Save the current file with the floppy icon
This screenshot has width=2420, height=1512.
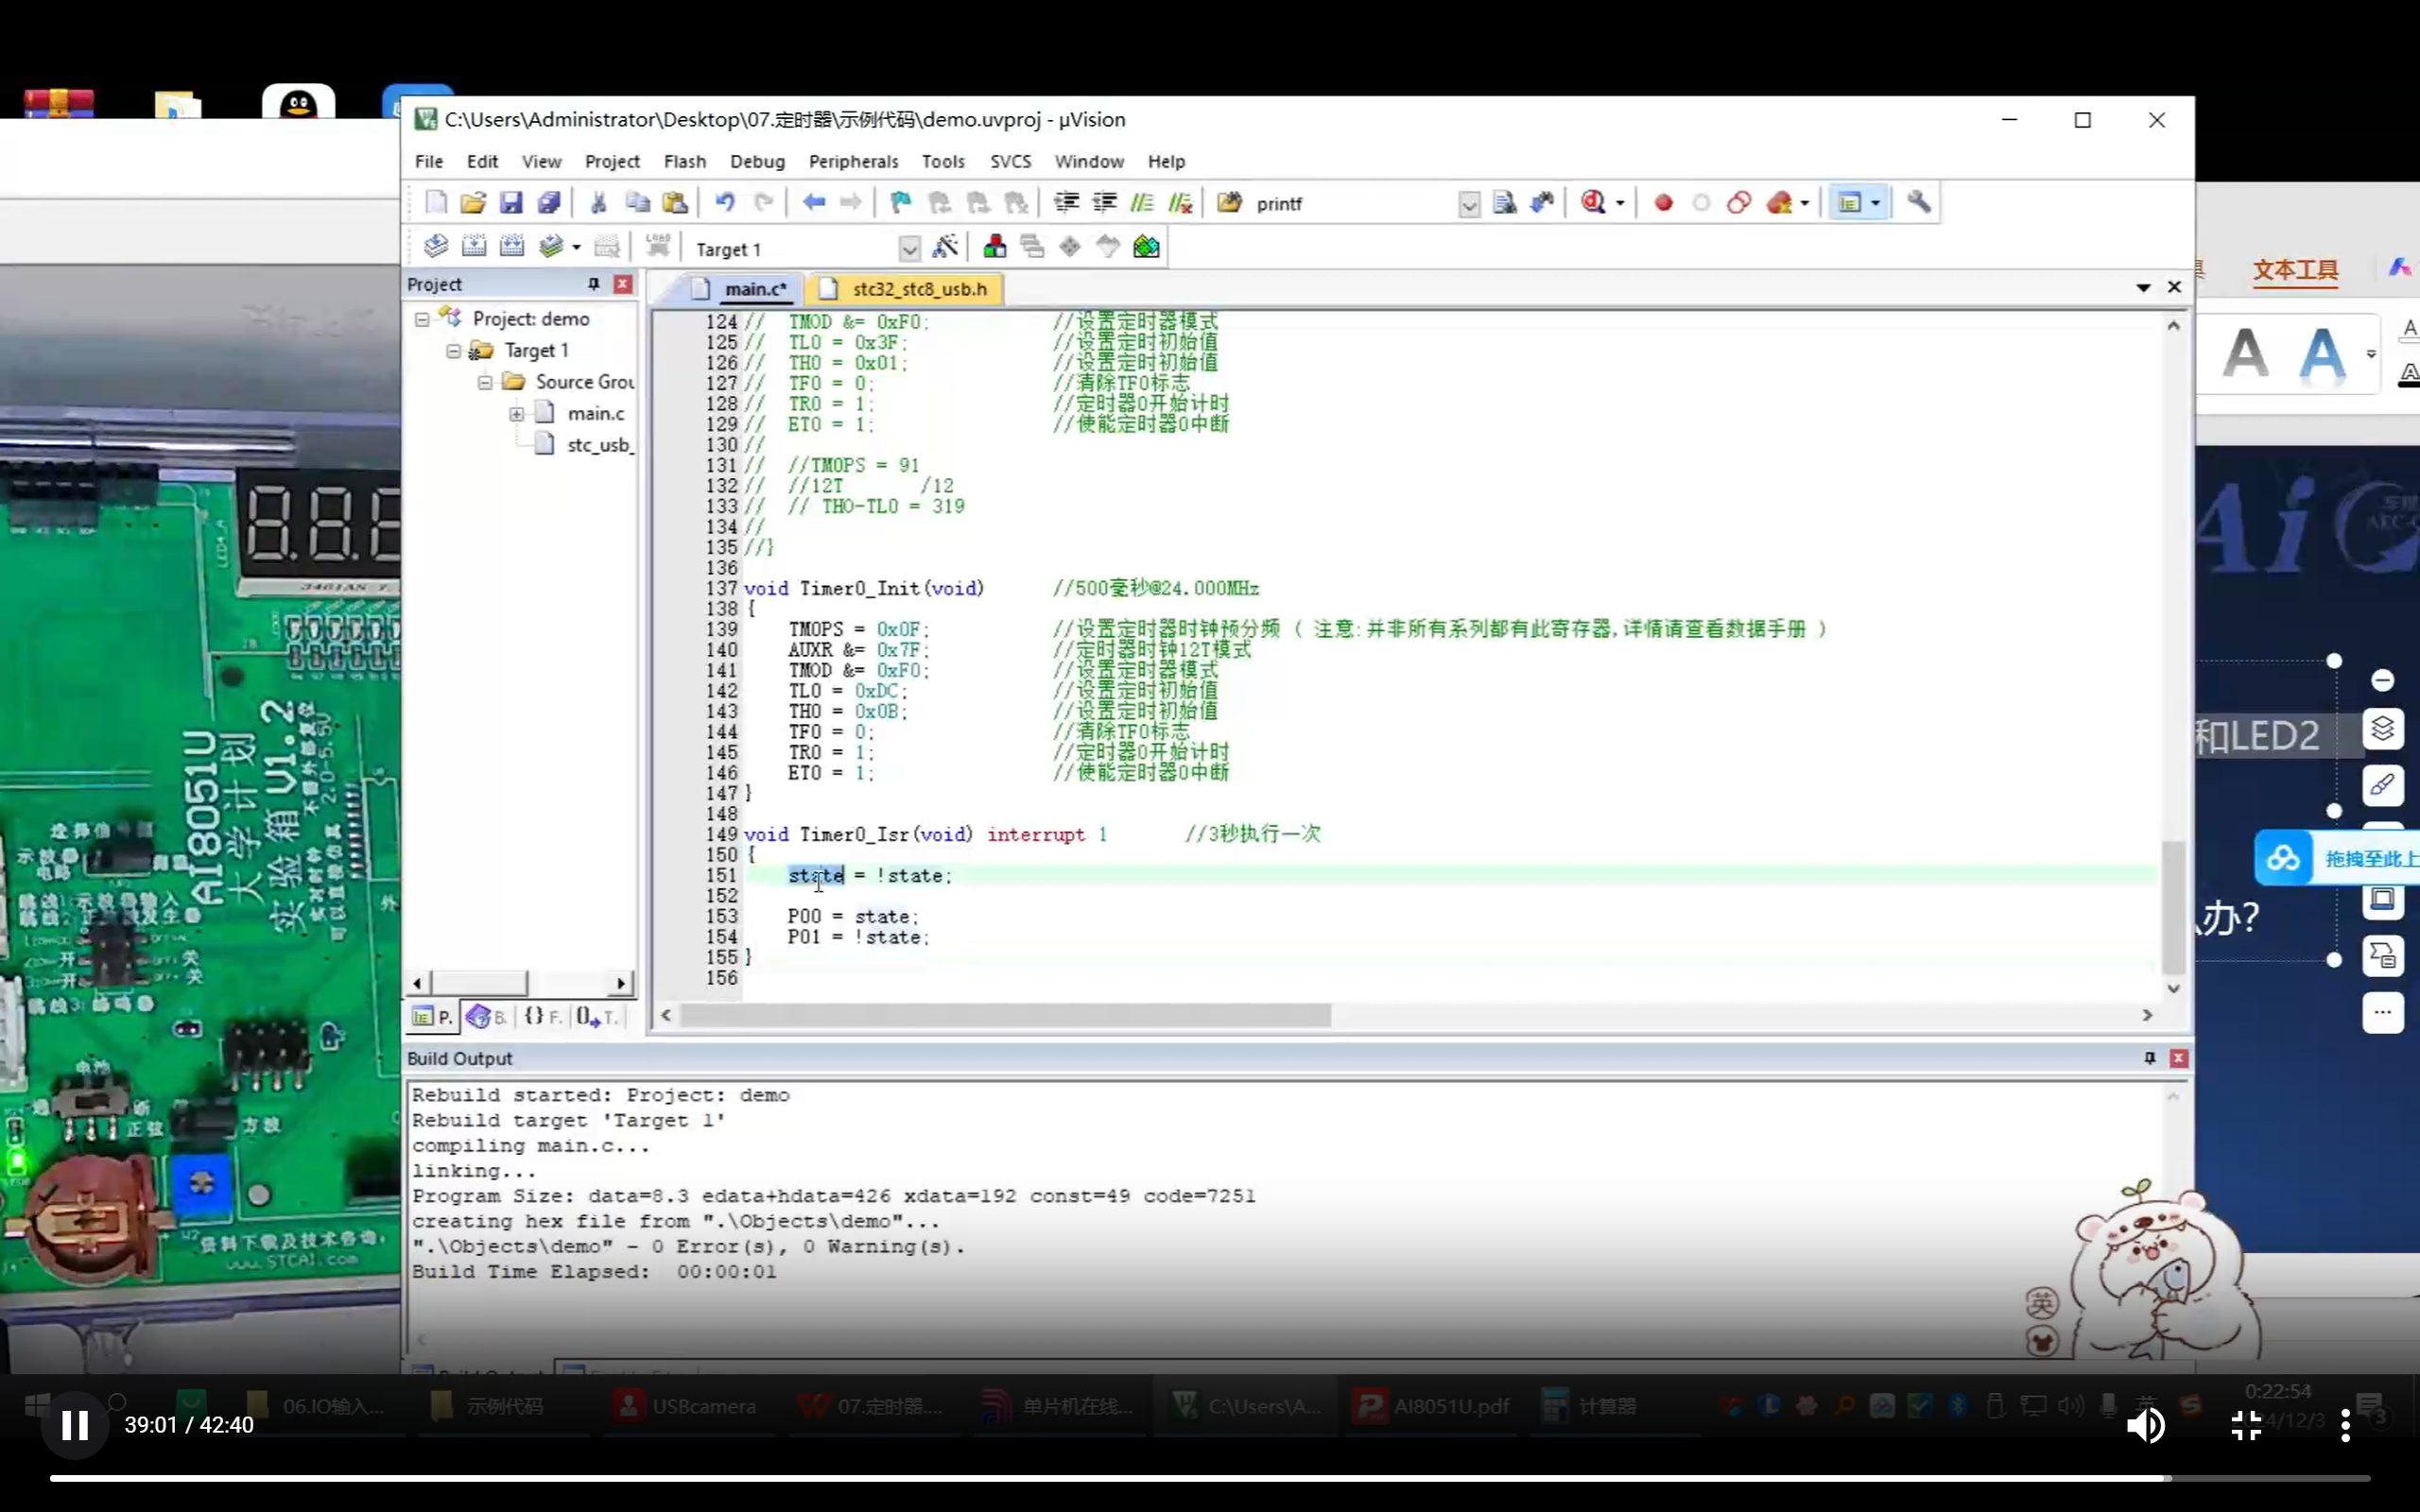[511, 203]
